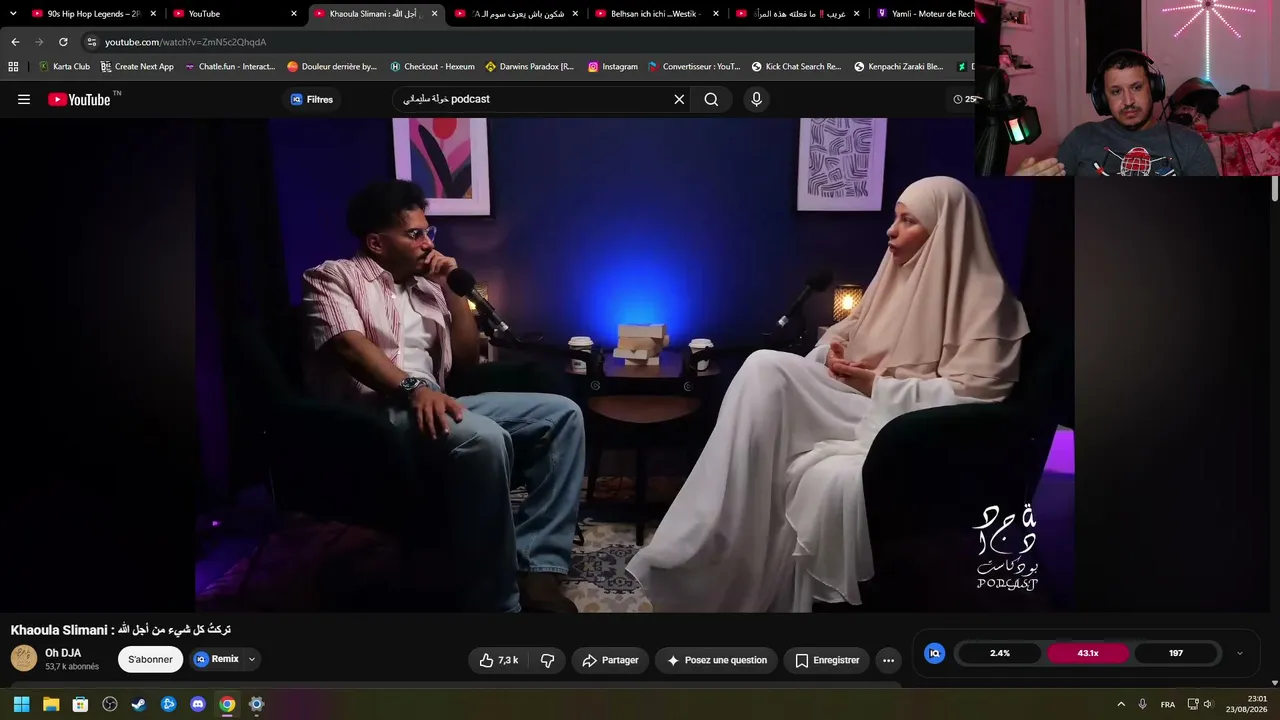Click the browser address bar URL

coord(185,42)
